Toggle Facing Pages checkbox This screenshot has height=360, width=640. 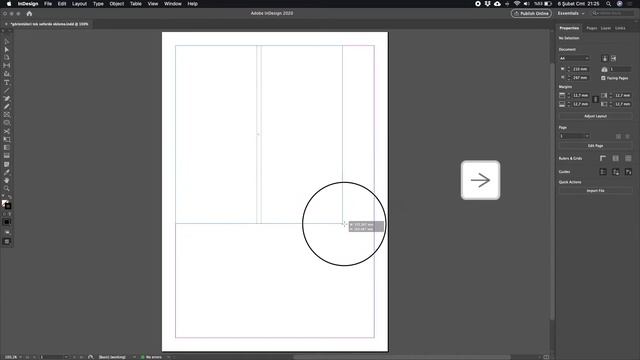click(603, 78)
